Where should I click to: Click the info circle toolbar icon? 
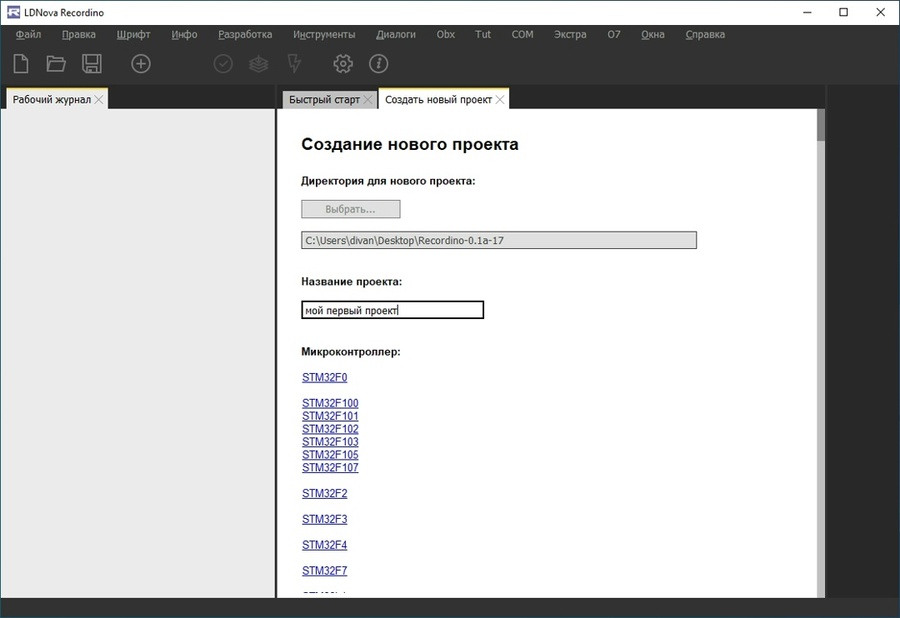[x=378, y=64]
